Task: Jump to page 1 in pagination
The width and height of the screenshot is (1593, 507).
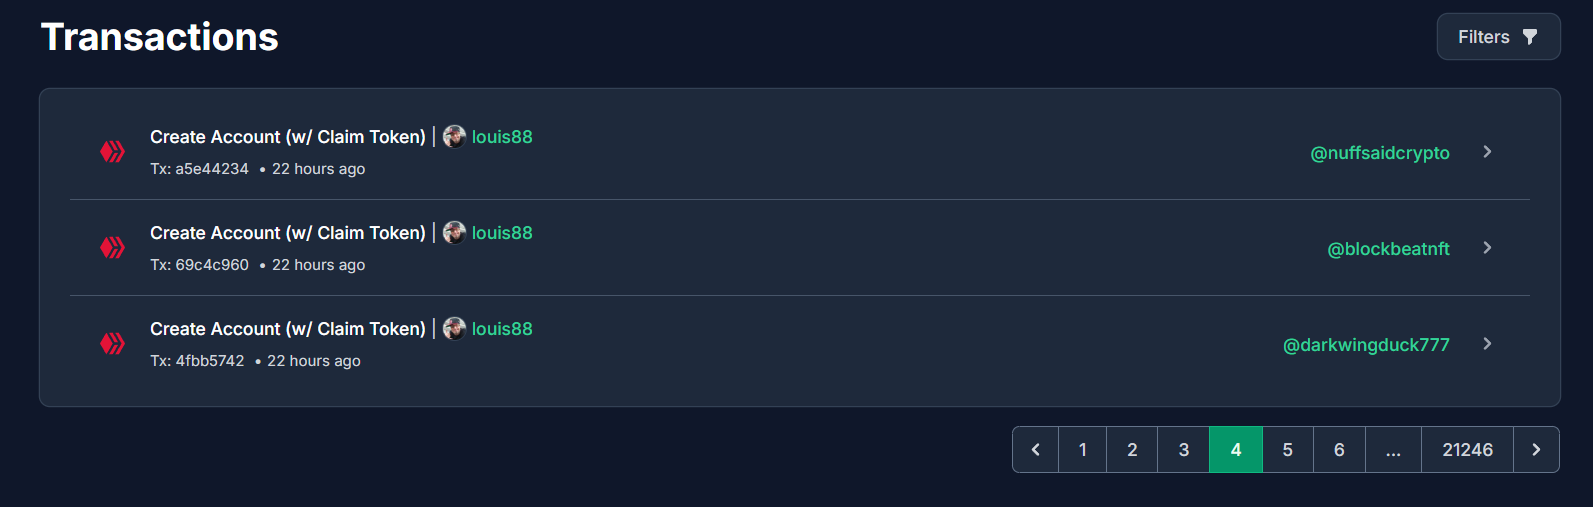Action: pyautogui.click(x=1083, y=450)
